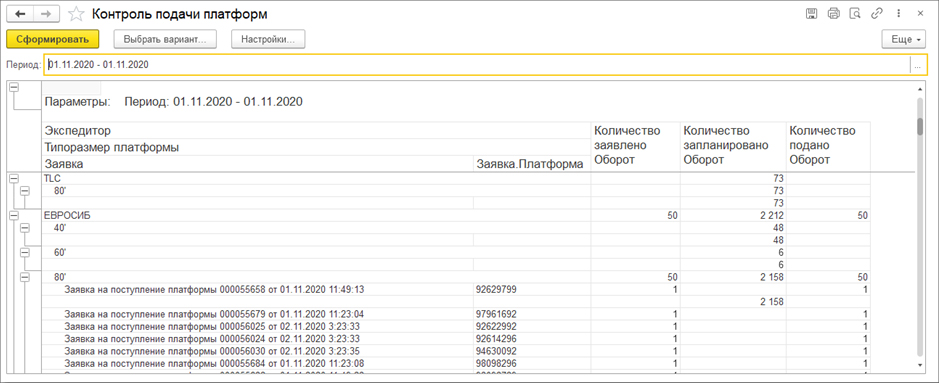Collapse the 40' subgroup under ЕВРОСИБ
The width and height of the screenshot is (939, 383).
click(x=25, y=228)
